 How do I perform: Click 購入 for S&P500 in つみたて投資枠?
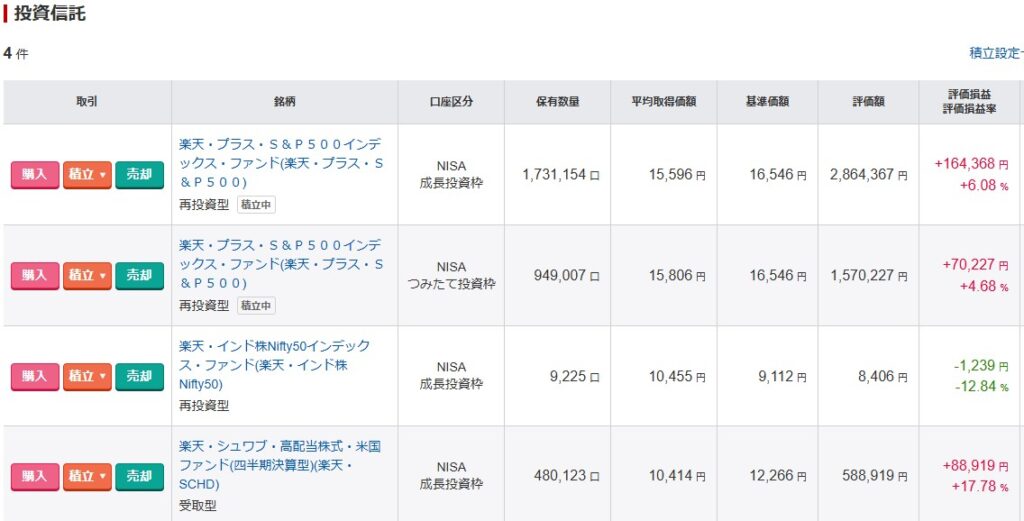tap(35, 276)
